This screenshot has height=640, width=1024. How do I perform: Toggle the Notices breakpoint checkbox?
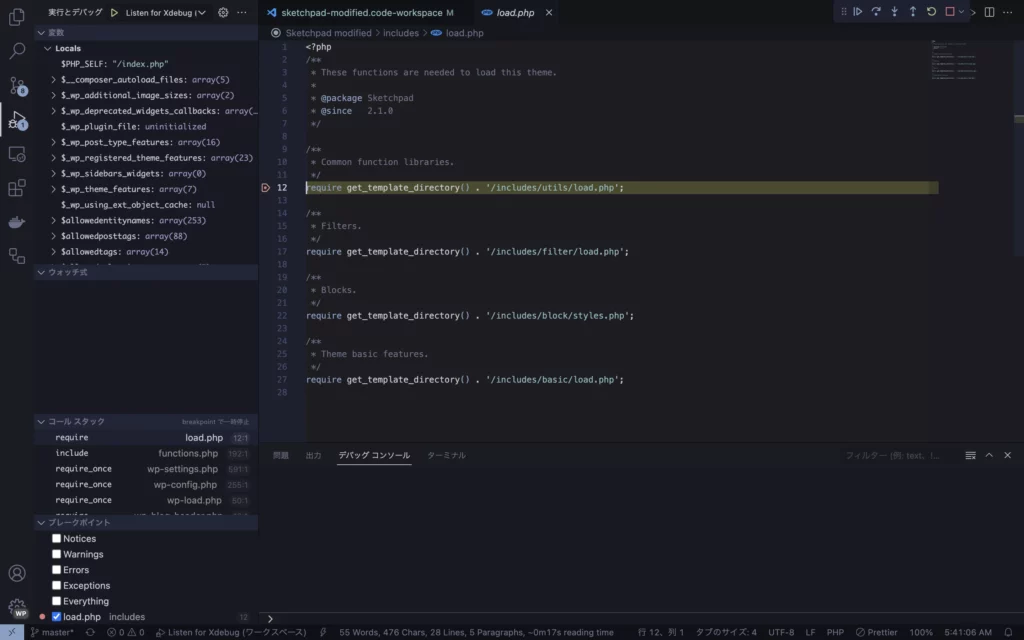coord(56,538)
